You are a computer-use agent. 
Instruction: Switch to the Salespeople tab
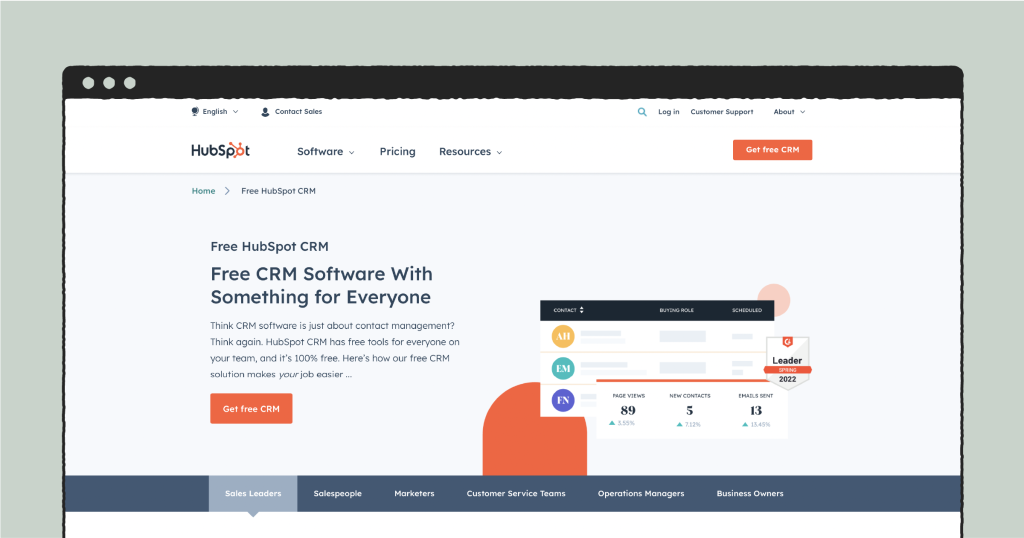(338, 494)
